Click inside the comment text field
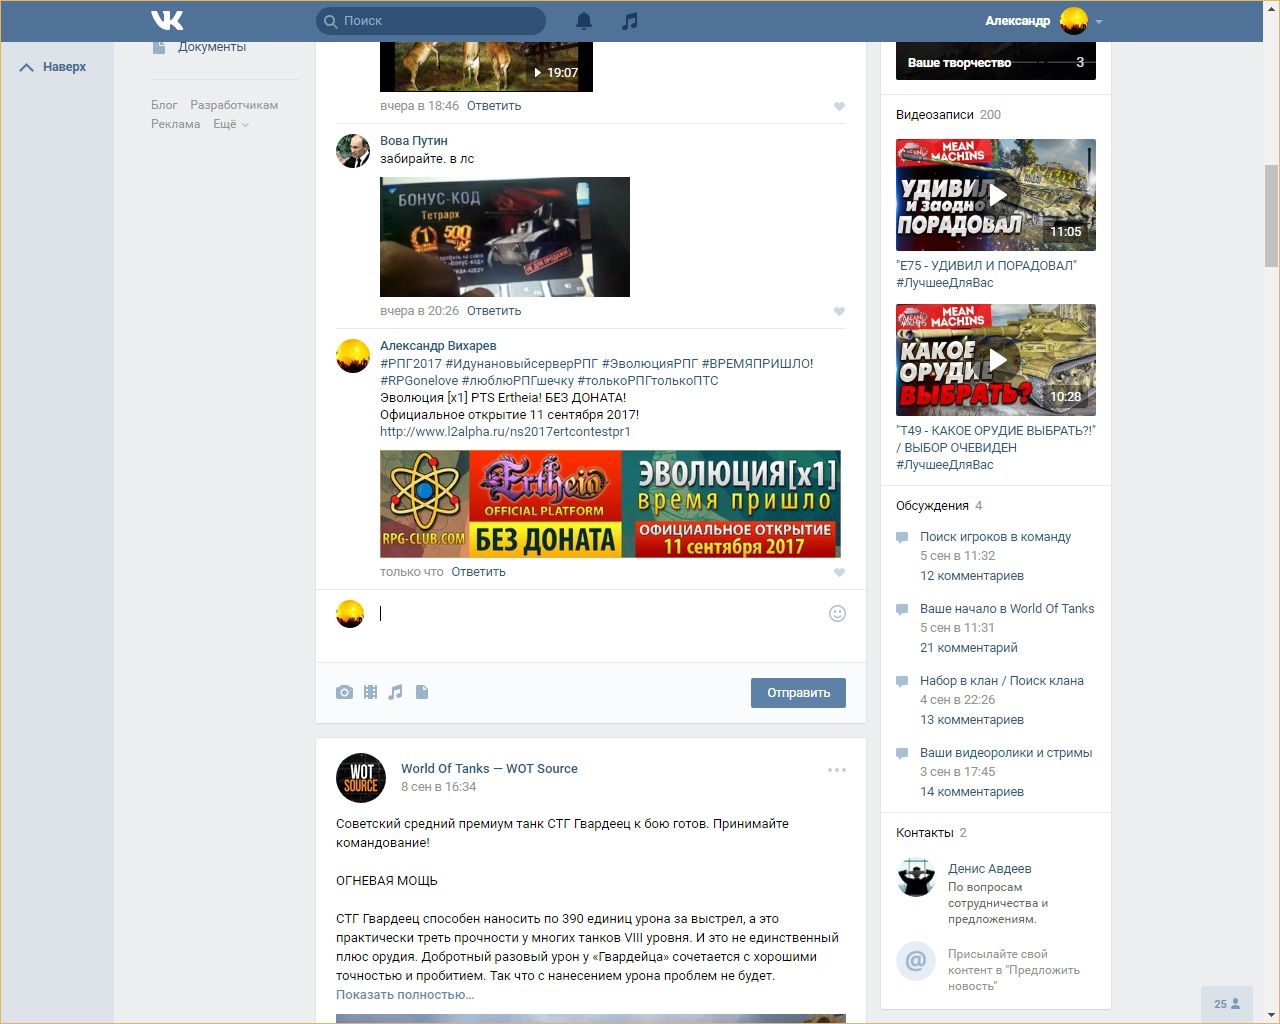Screen dimensions: 1280x1024 click(x=600, y=614)
